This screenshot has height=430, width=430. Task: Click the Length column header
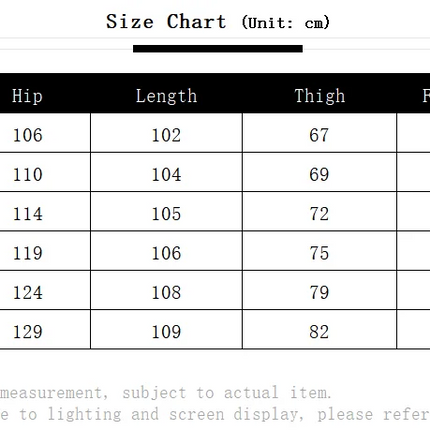click(x=166, y=96)
